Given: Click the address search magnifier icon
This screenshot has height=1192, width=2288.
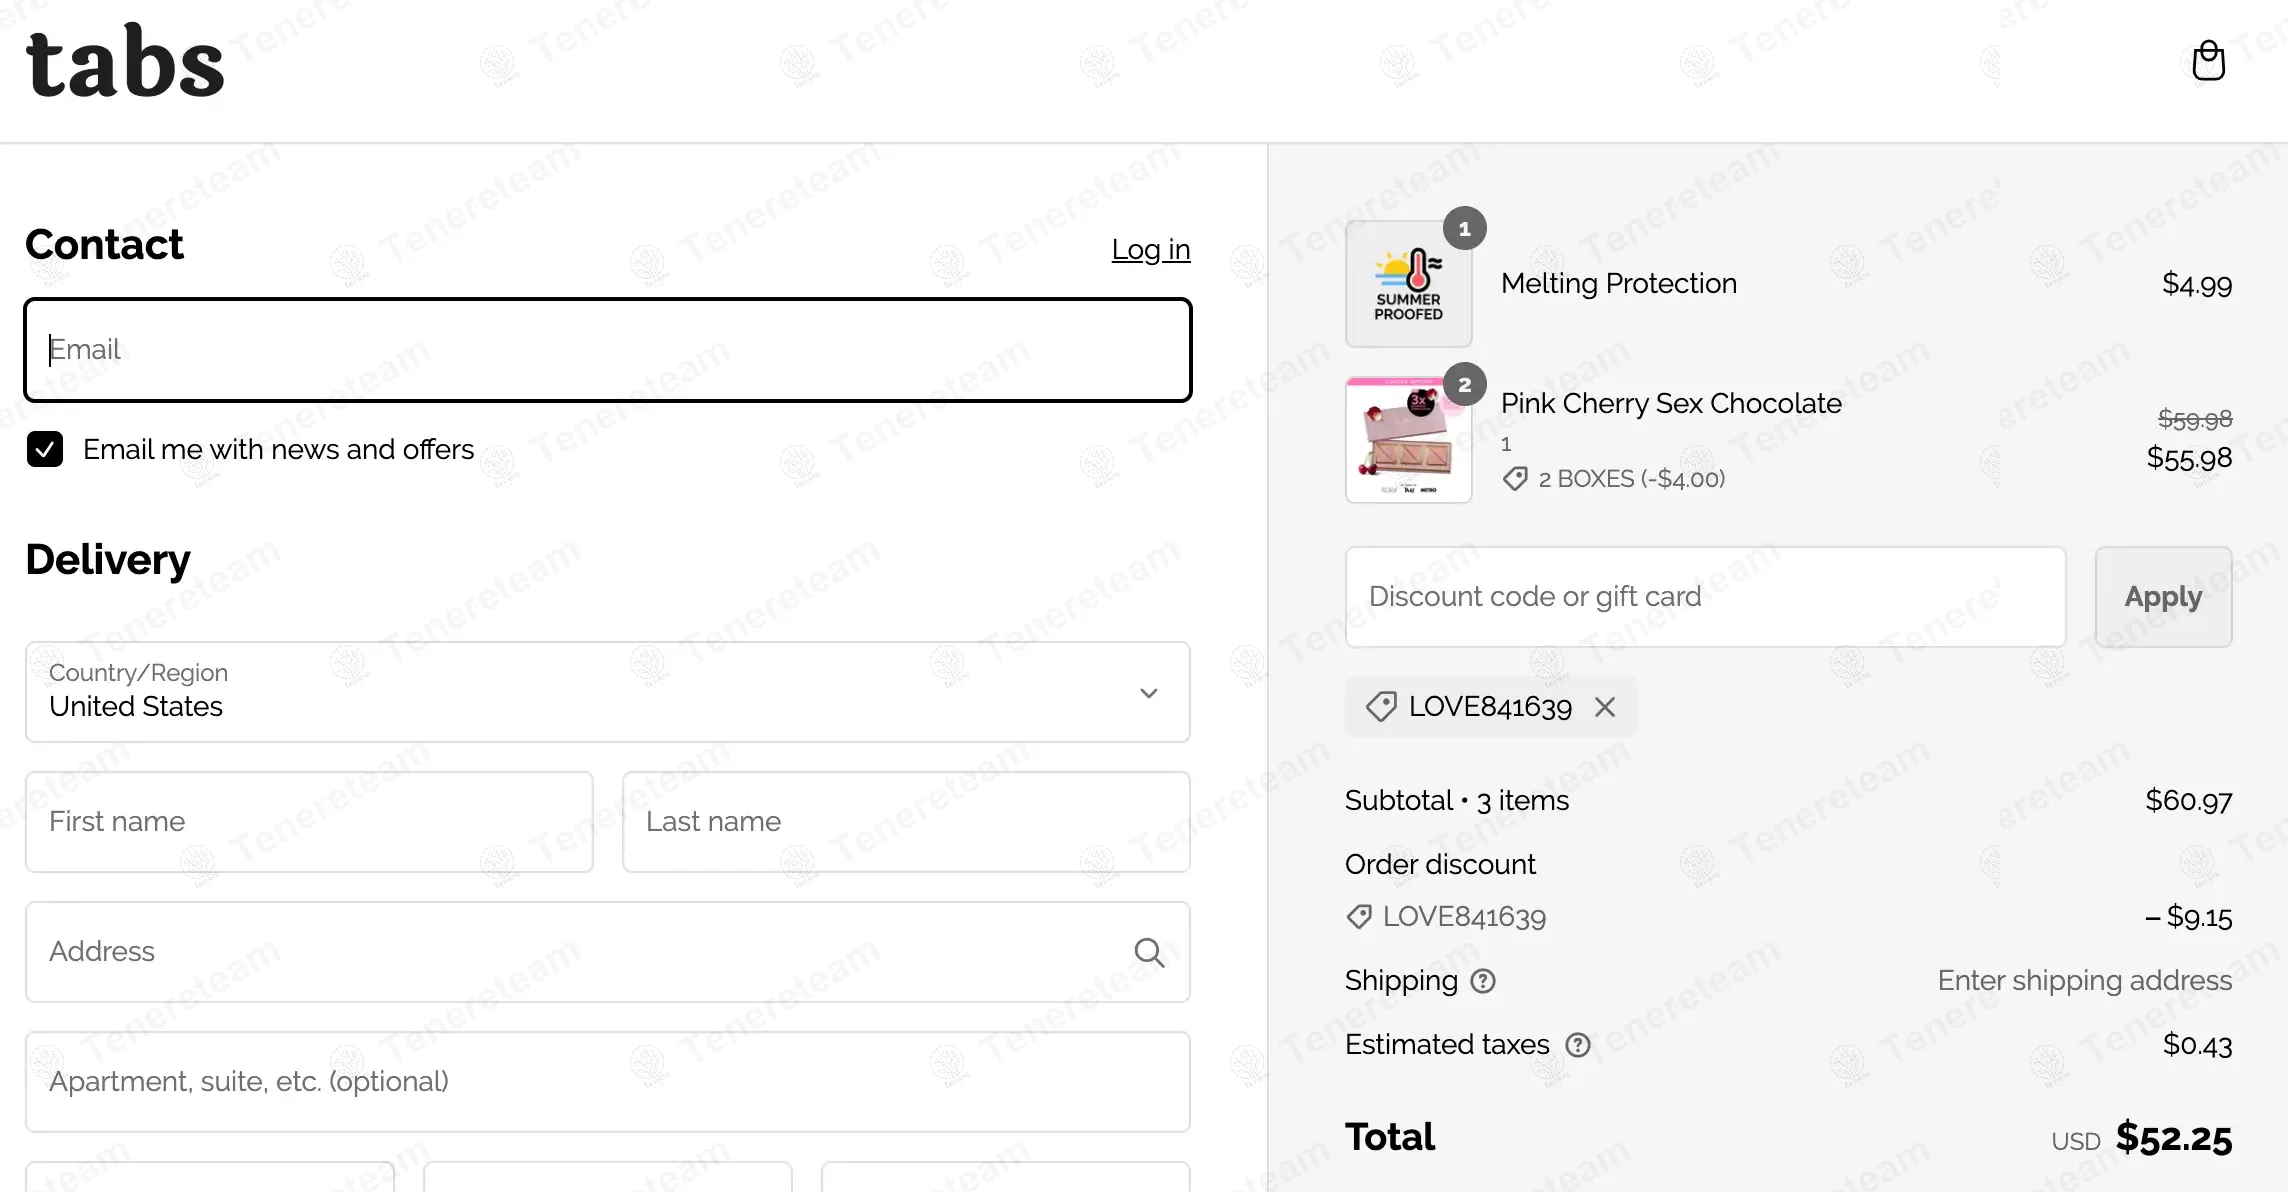Looking at the screenshot, I should click(1149, 952).
